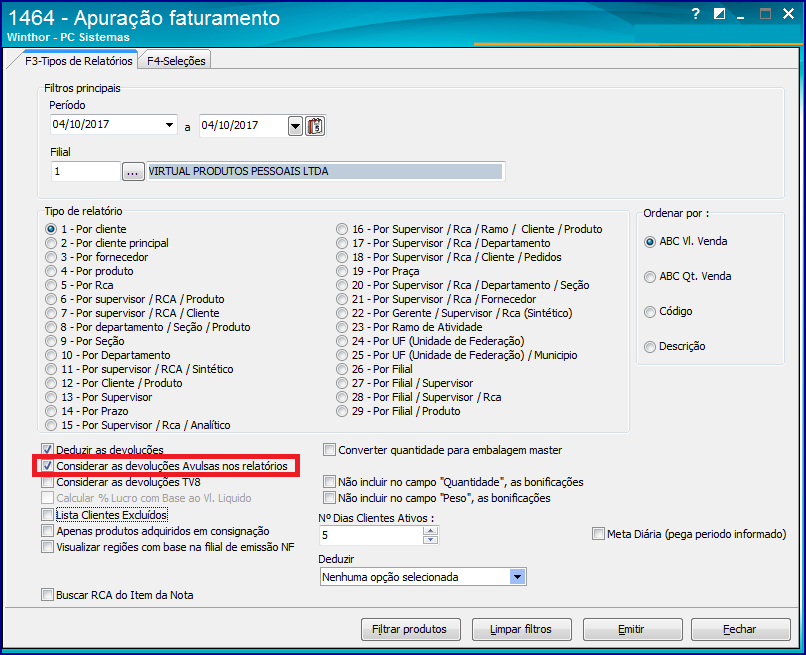Switch to the F4-Seleções tab
Image resolution: width=806 pixels, height=655 pixels.
[x=176, y=61]
